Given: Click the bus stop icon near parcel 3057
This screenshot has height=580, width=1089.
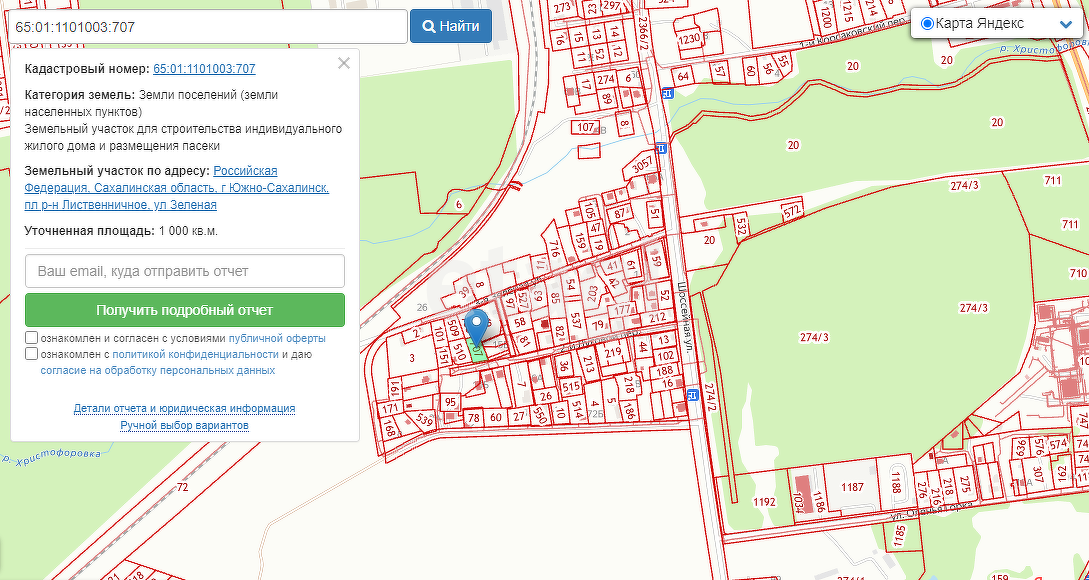Looking at the screenshot, I should click(x=661, y=148).
